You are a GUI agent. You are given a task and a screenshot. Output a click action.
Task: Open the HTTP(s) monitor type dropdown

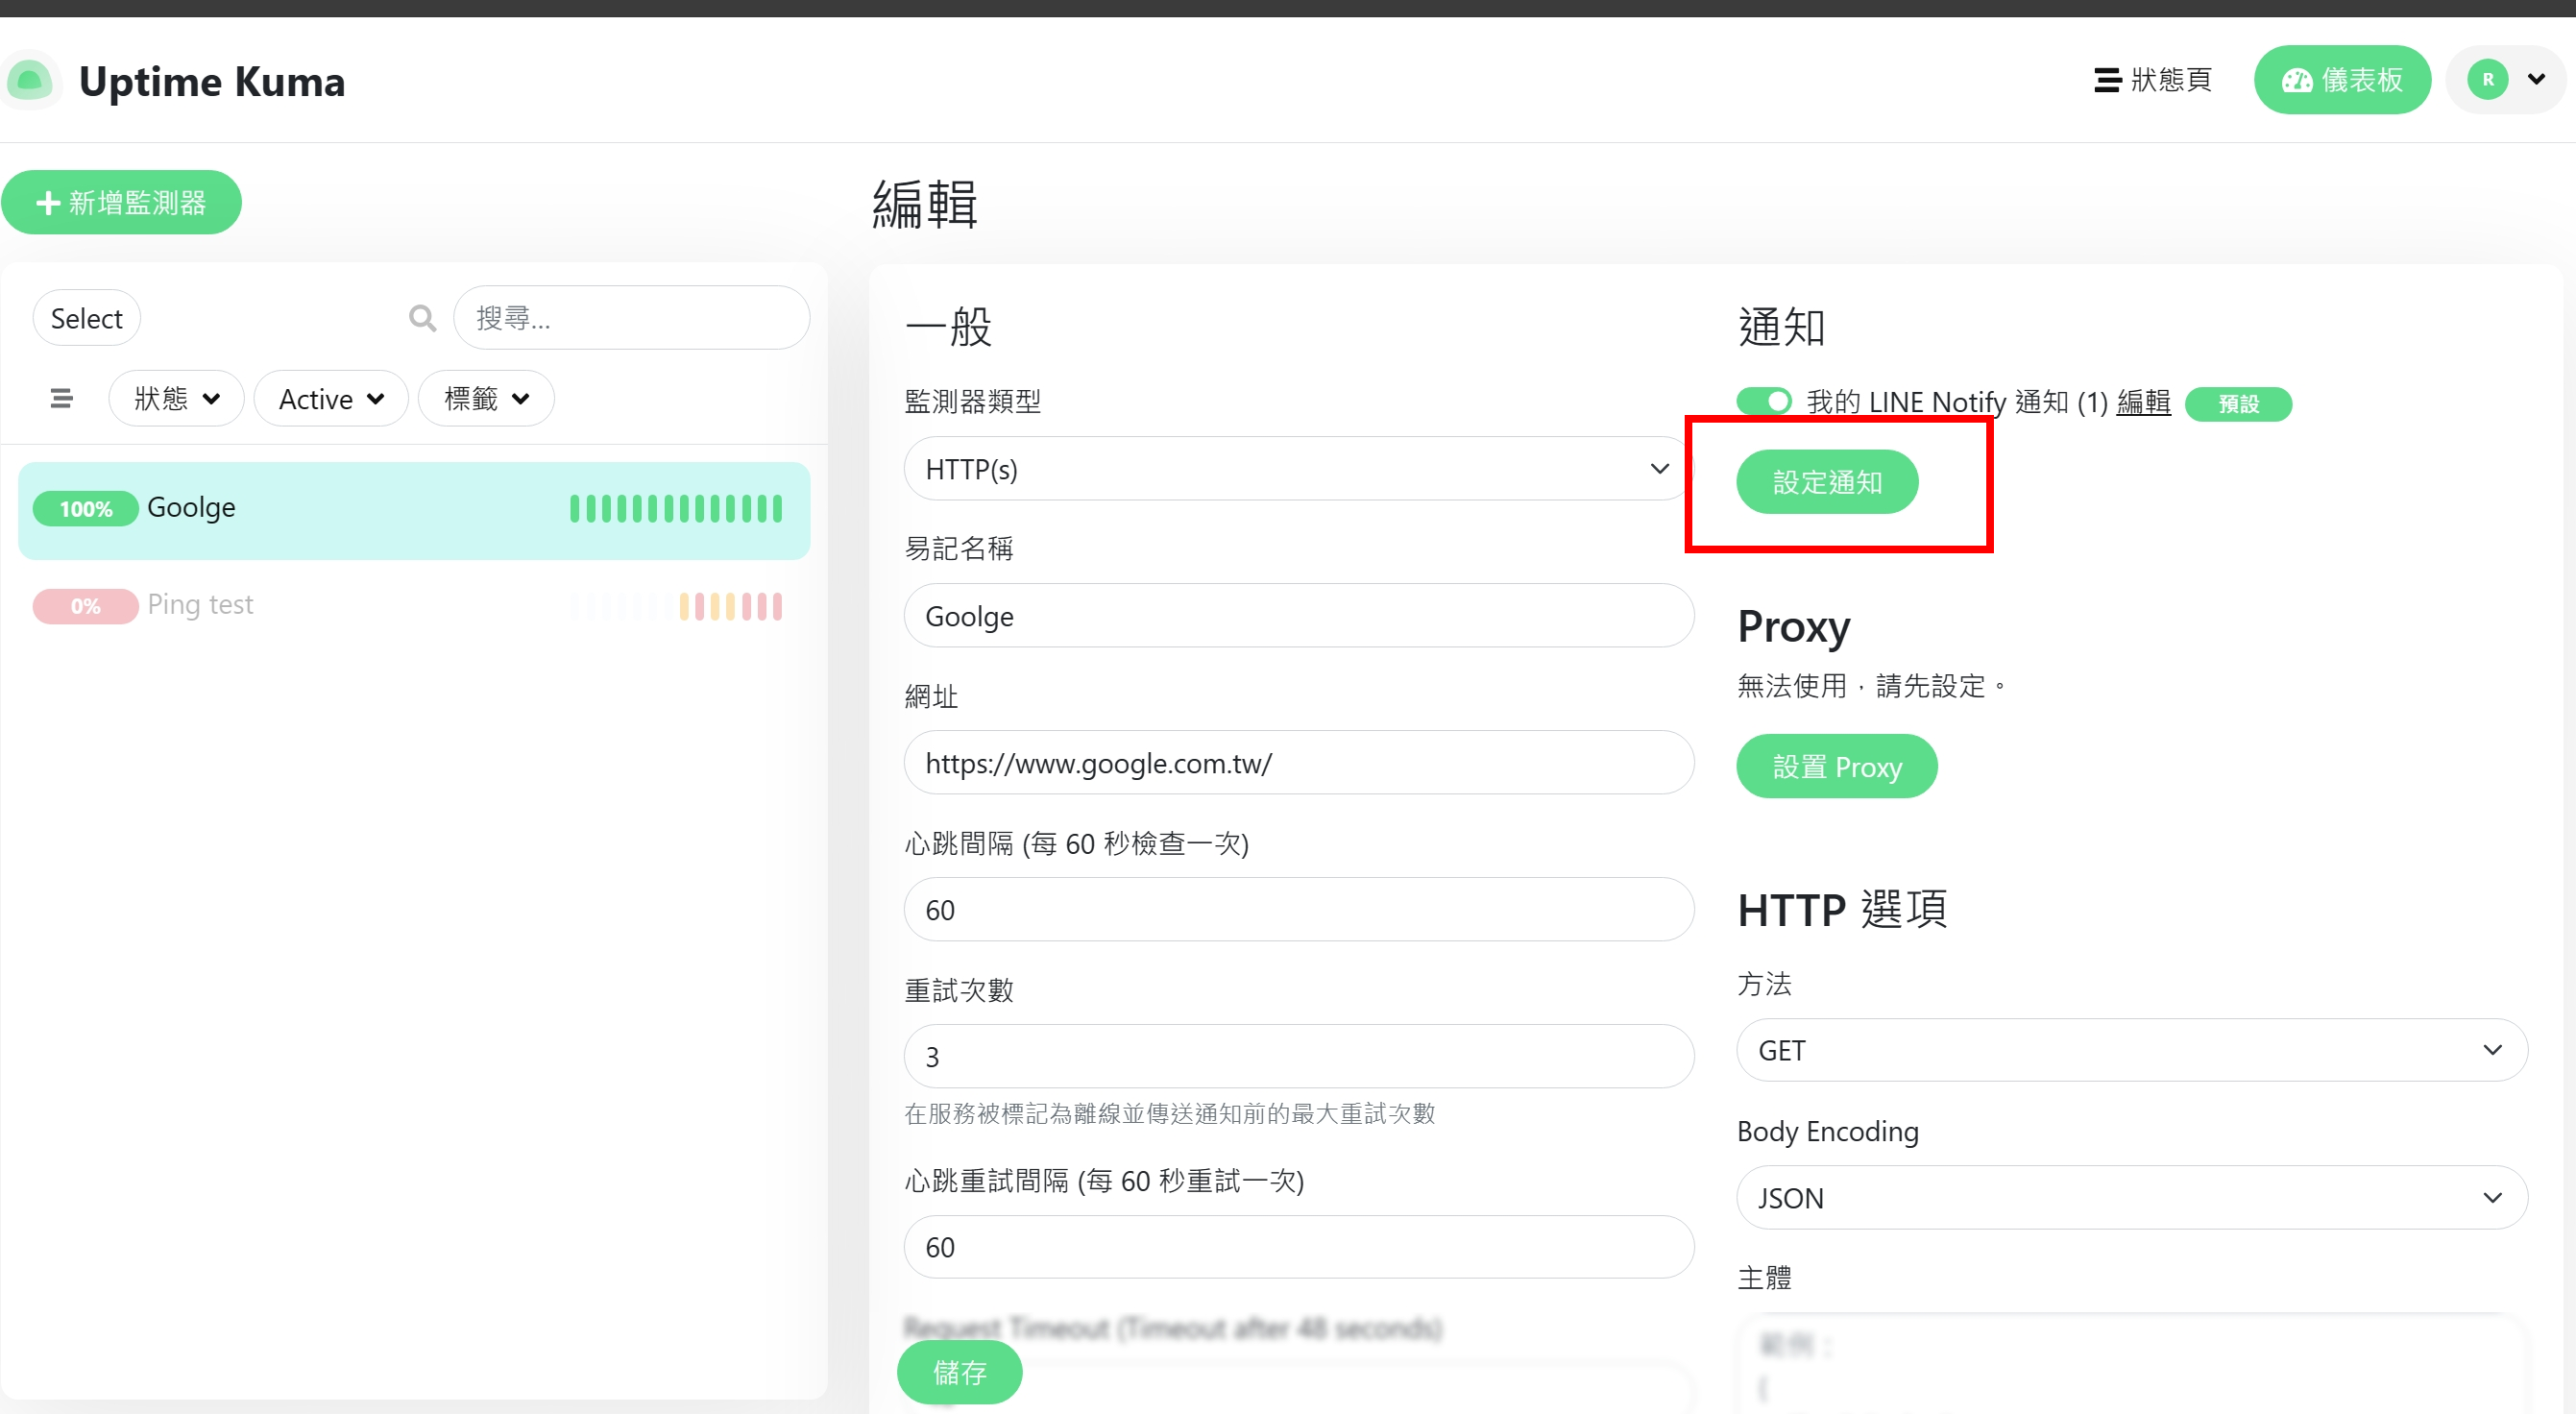1297,469
